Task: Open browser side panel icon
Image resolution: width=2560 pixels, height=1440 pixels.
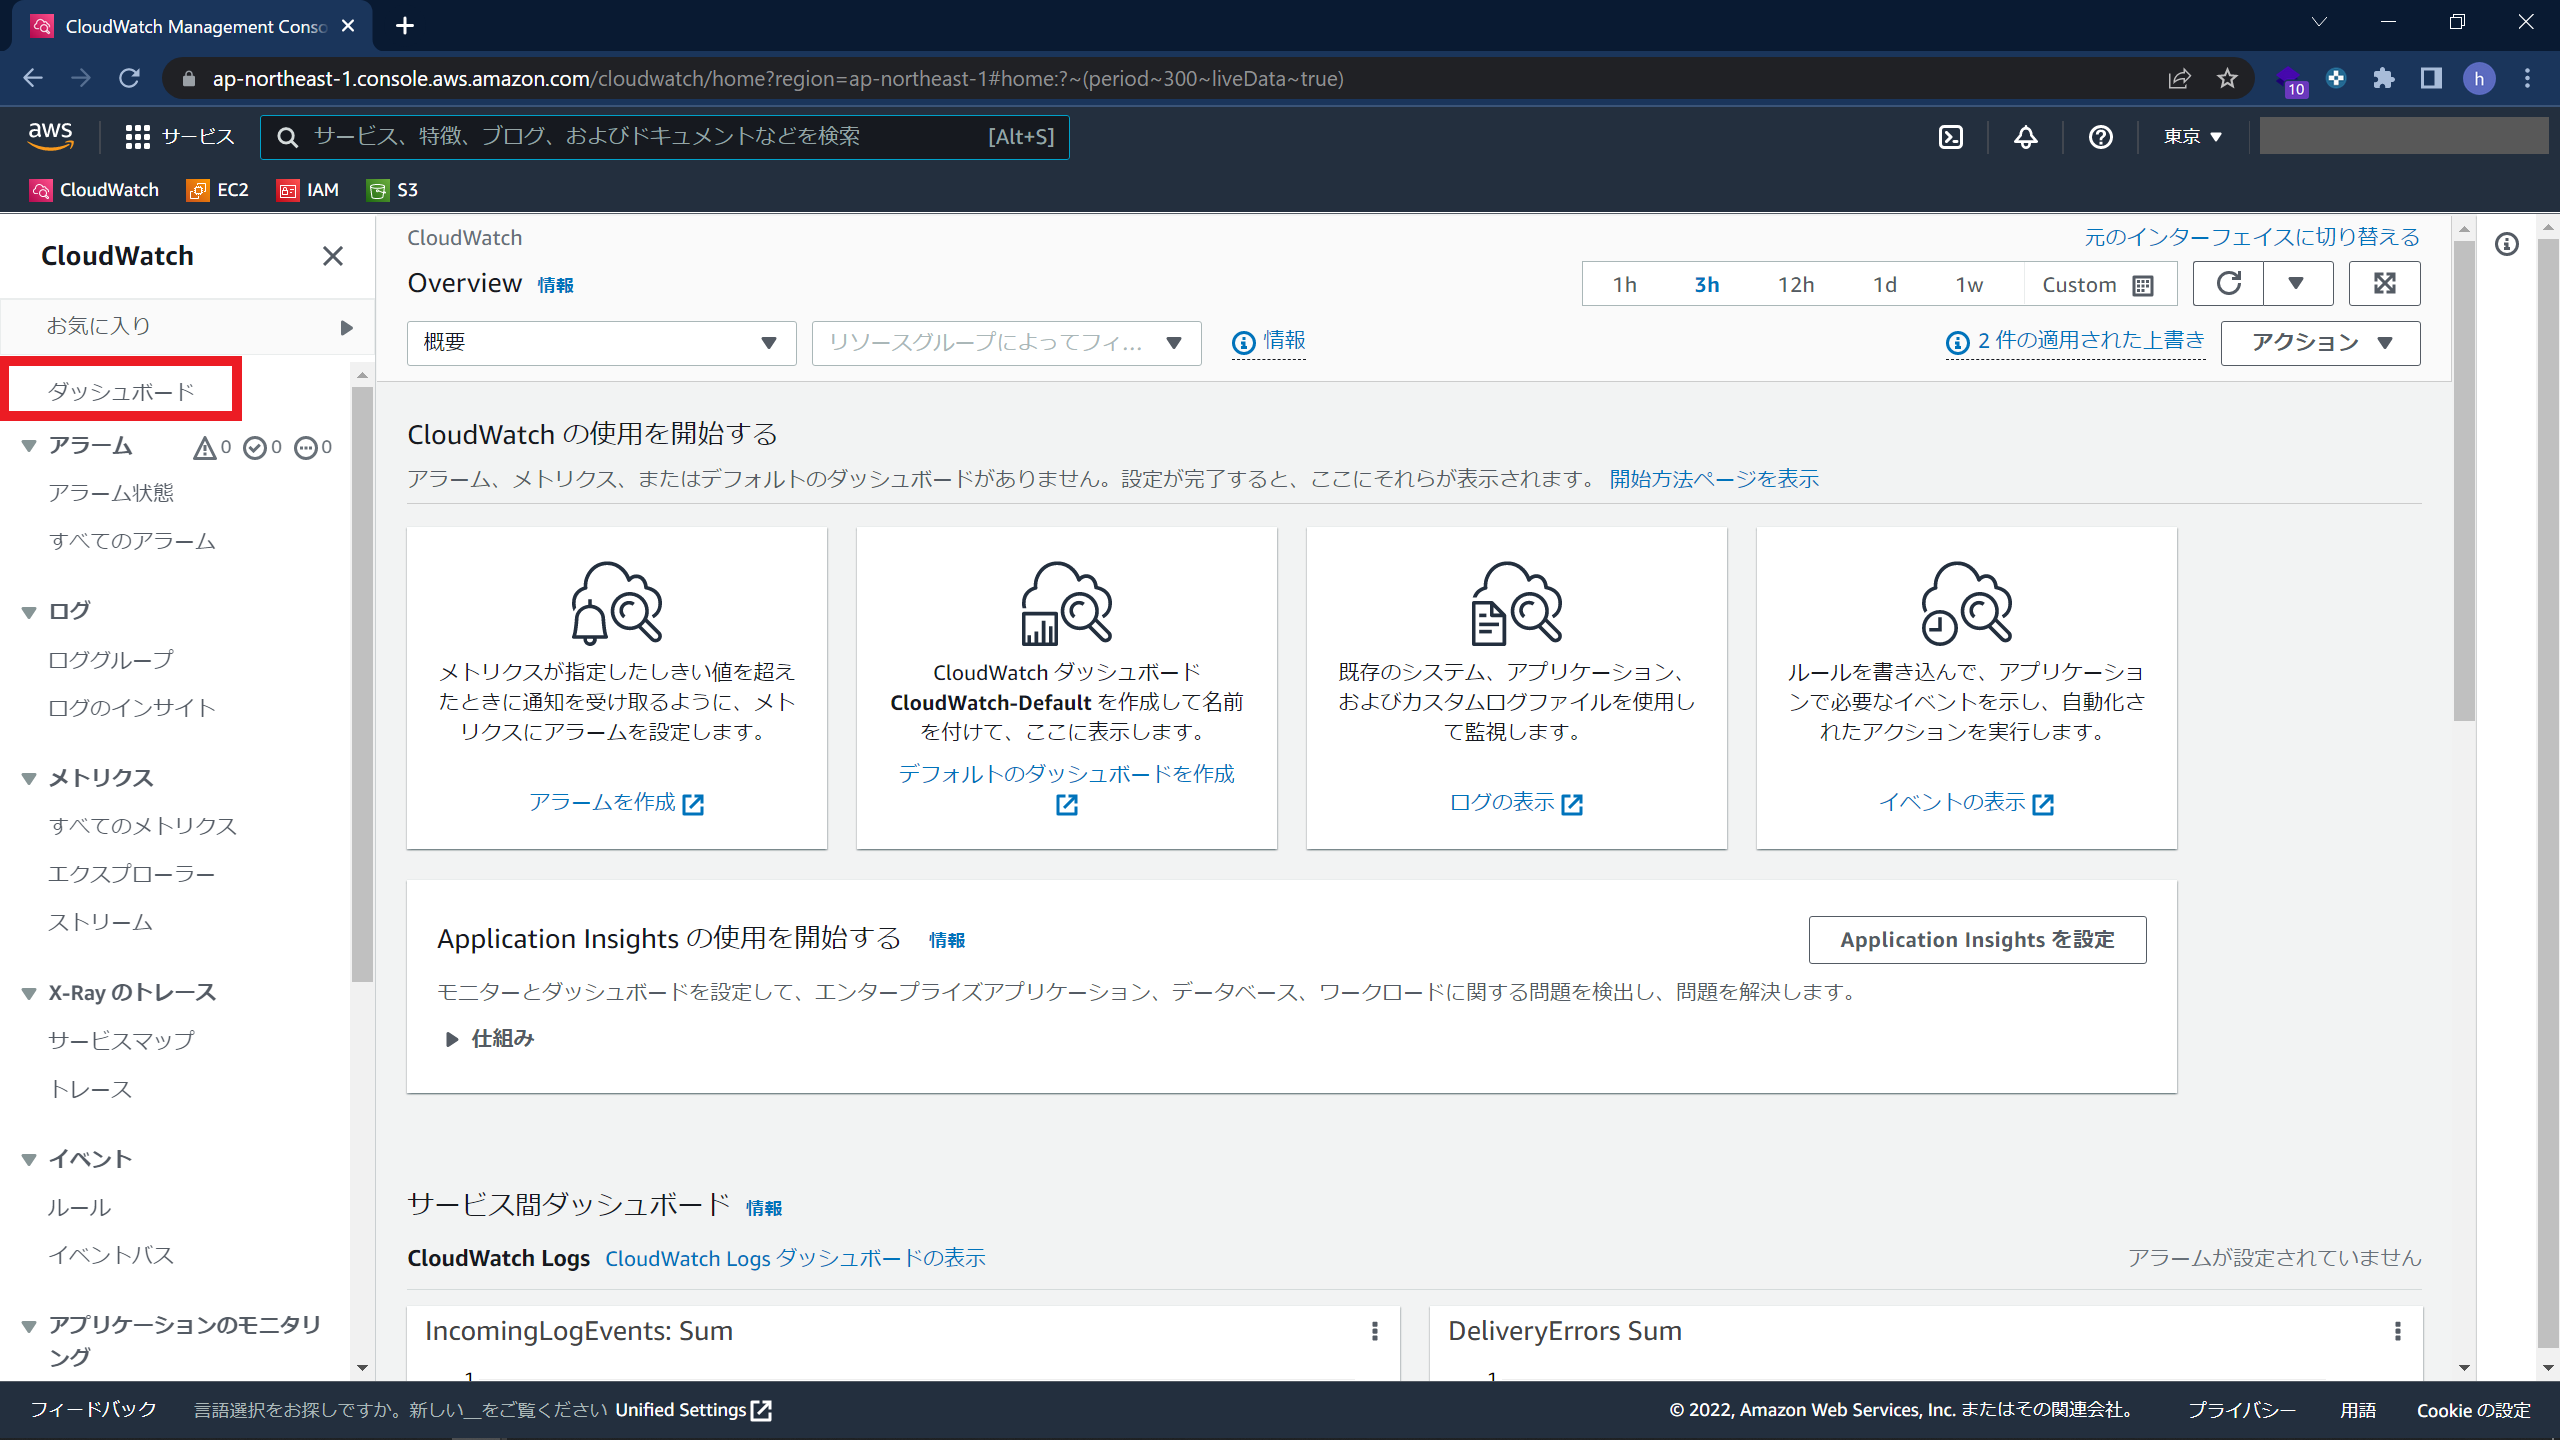Action: pyautogui.click(x=2431, y=78)
